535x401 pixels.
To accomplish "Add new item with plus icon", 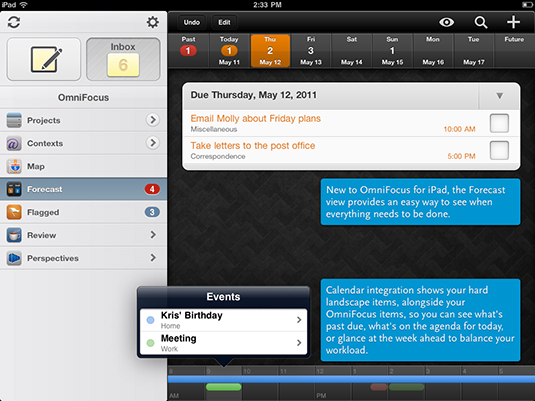I will (513, 22).
